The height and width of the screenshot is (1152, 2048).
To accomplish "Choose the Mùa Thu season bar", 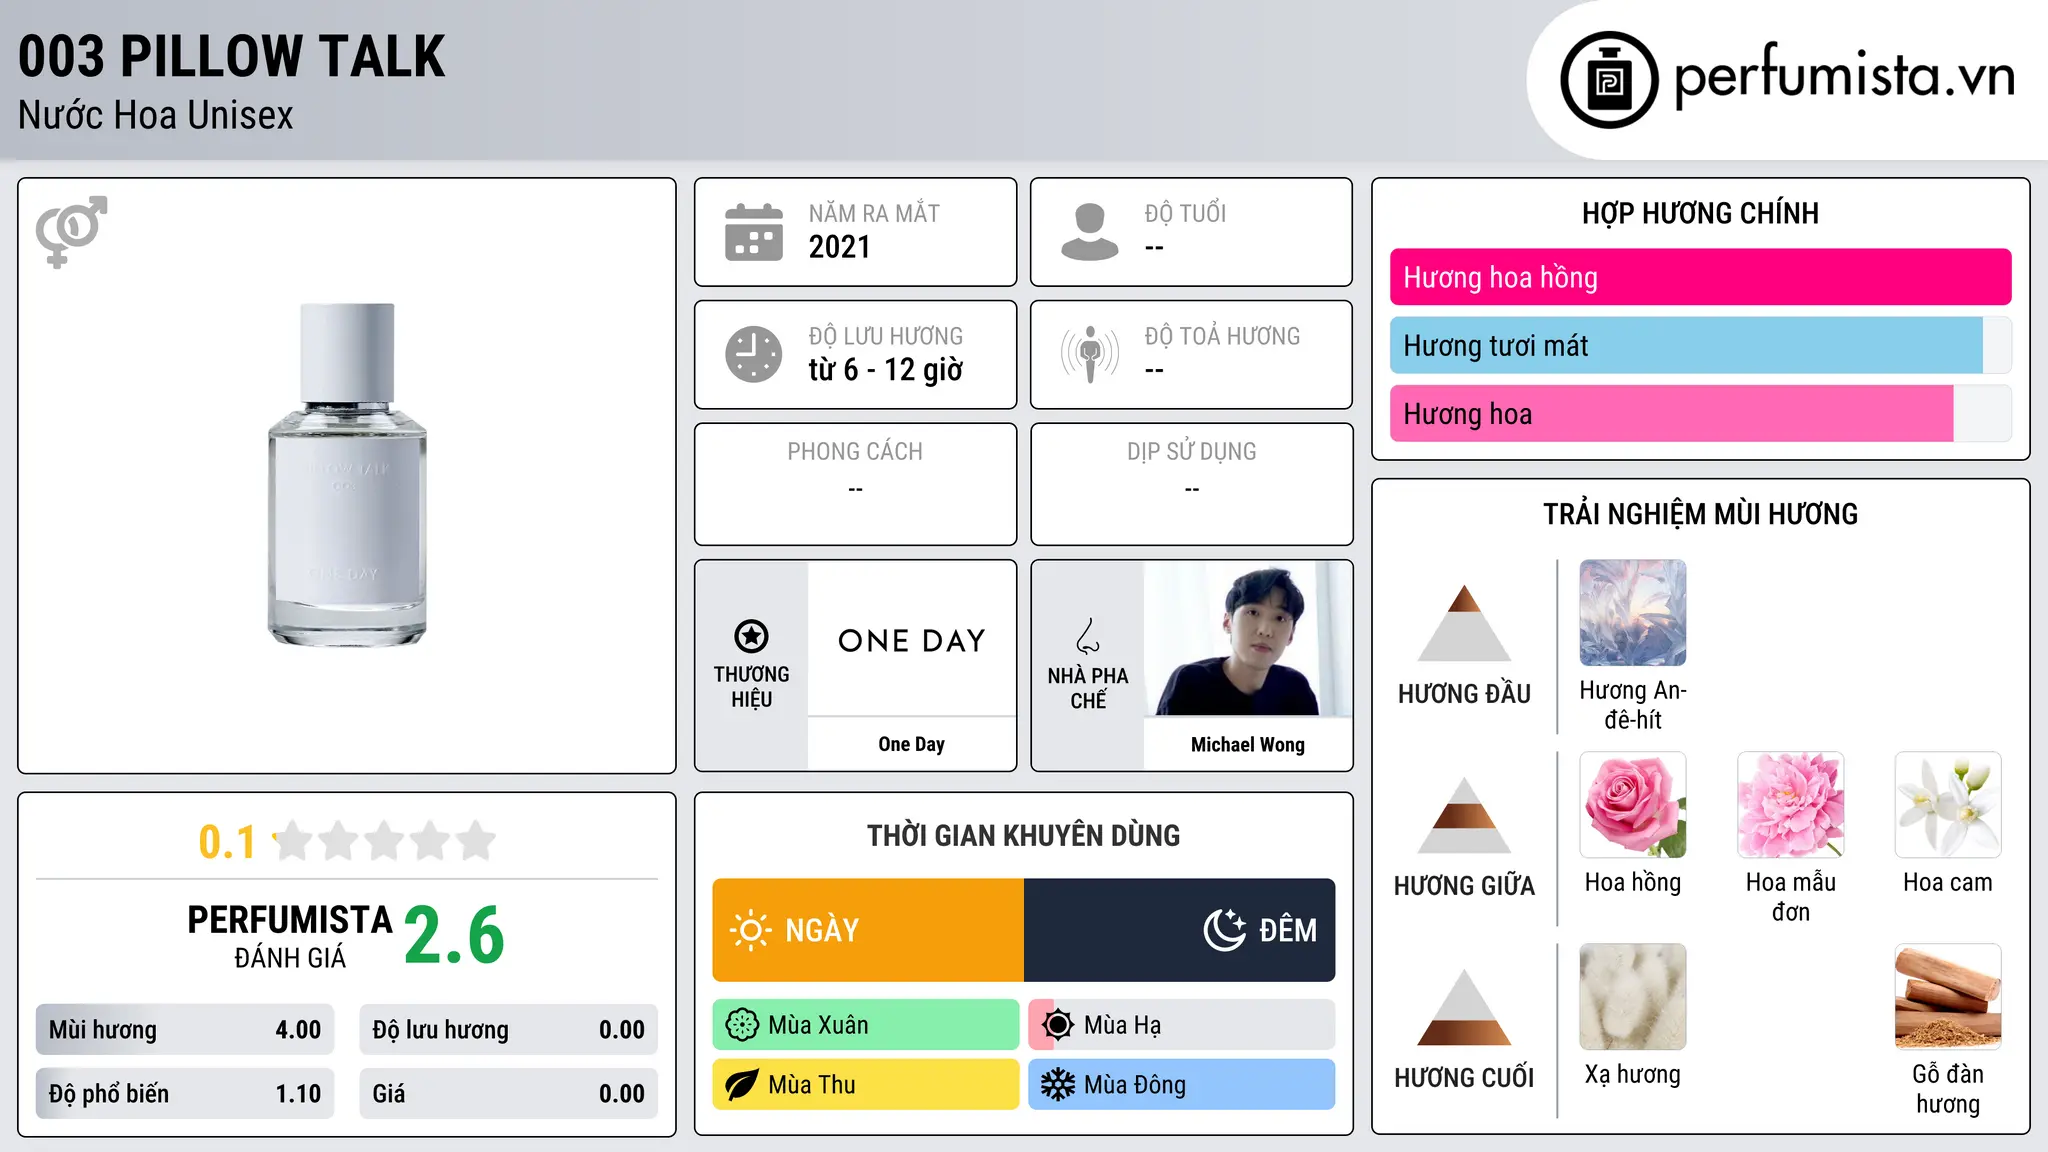I will click(x=866, y=1085).
